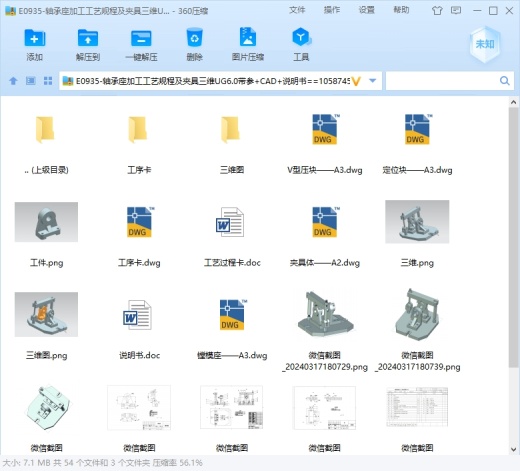The image size is (520, 471).
Task: Select 微信截图_20240317180729.png thumbnail
Action: (x=325, y=314)
